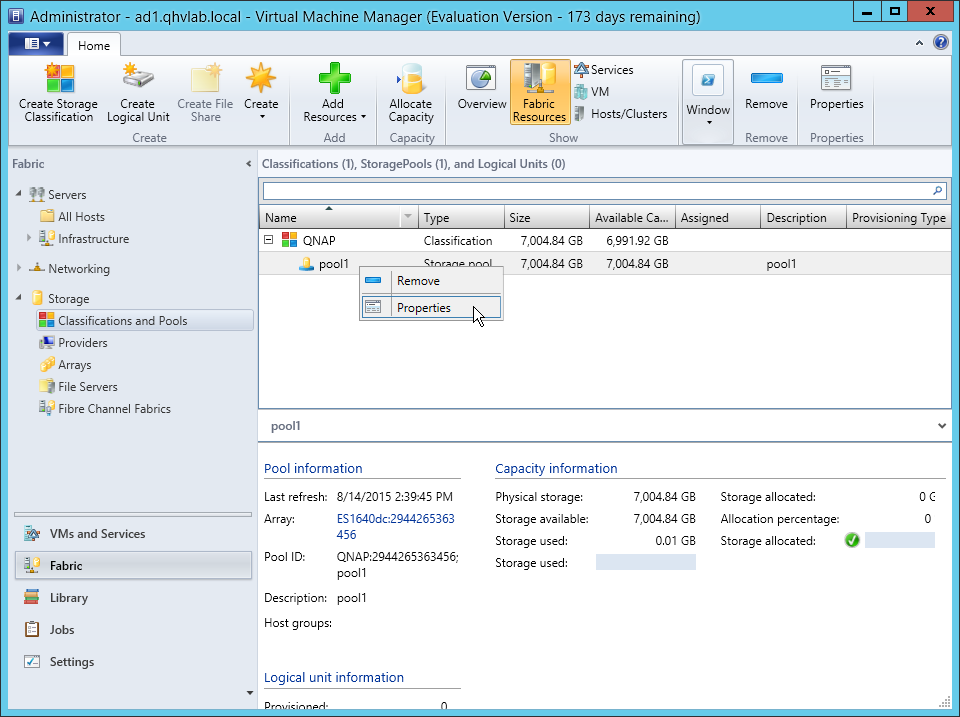Open the Settings workspace
This screenshot has width=960, height=717.
133,661
